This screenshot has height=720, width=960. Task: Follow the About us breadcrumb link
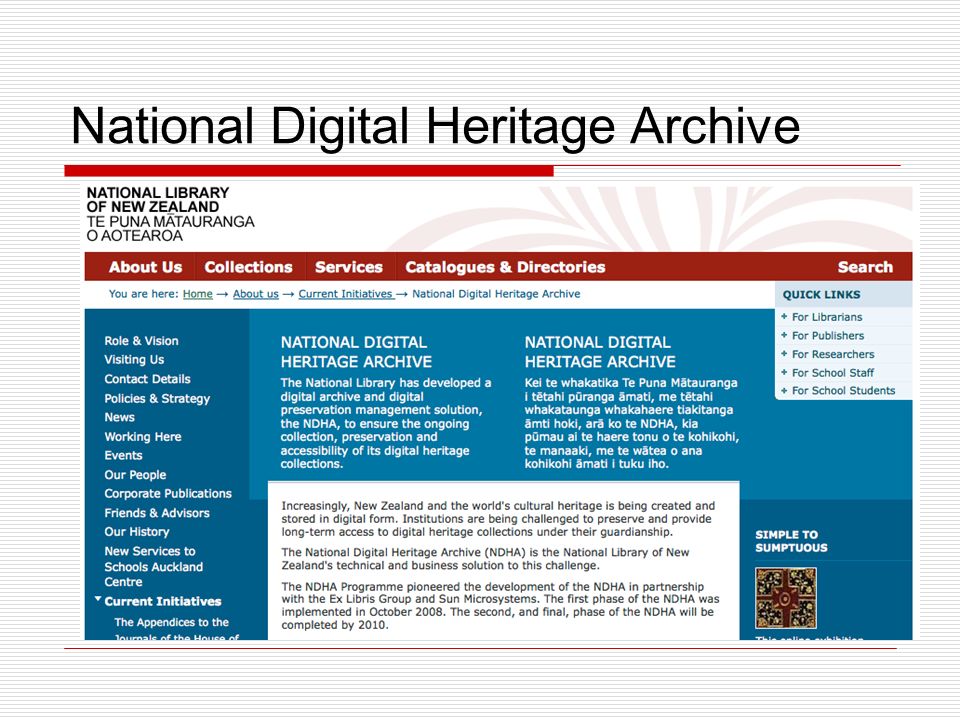[x=255, y=294]
